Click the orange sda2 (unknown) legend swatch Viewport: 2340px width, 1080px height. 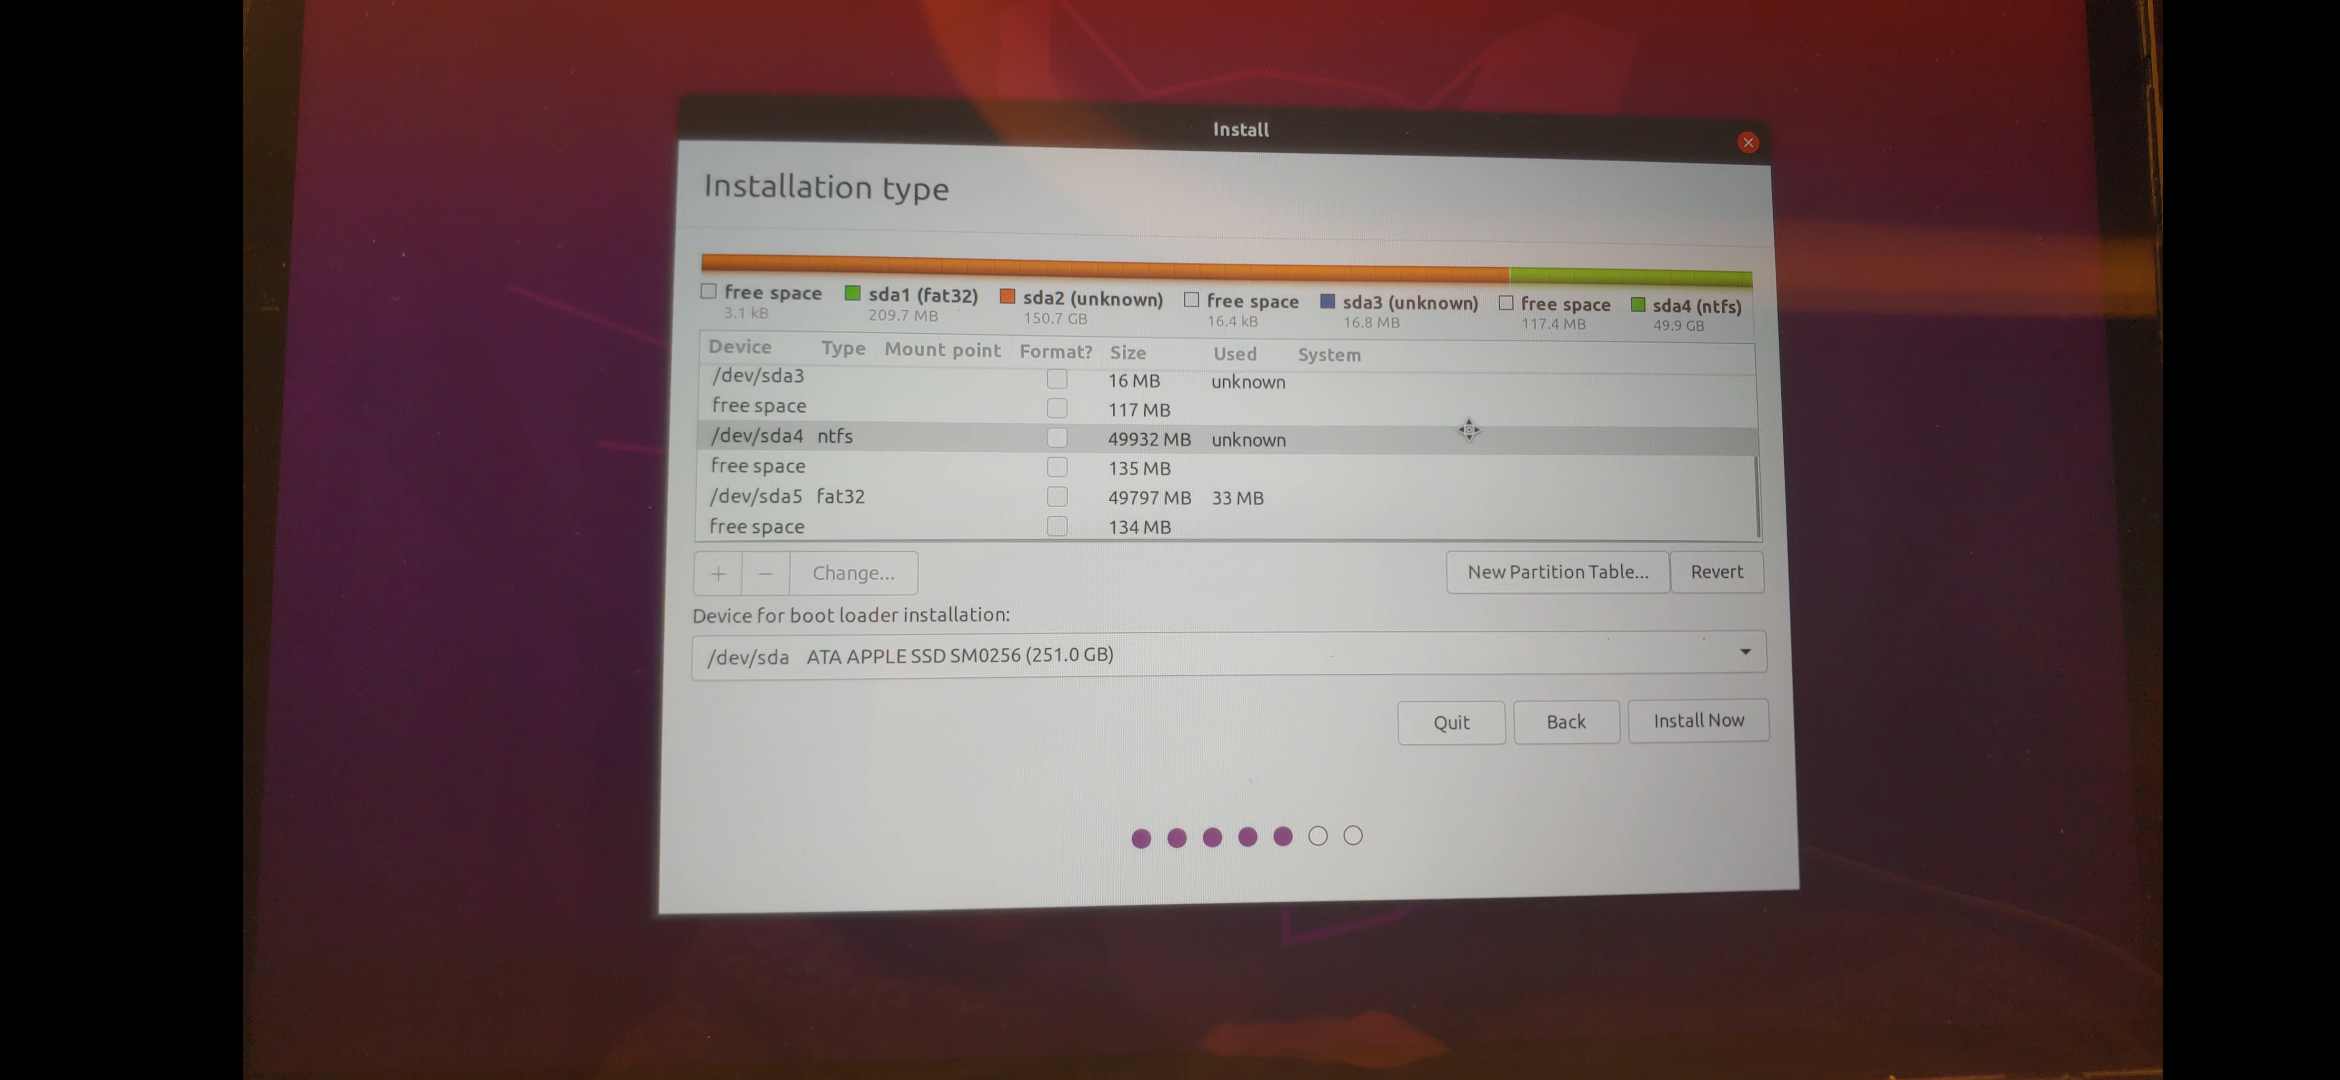tap(1007, 297)
